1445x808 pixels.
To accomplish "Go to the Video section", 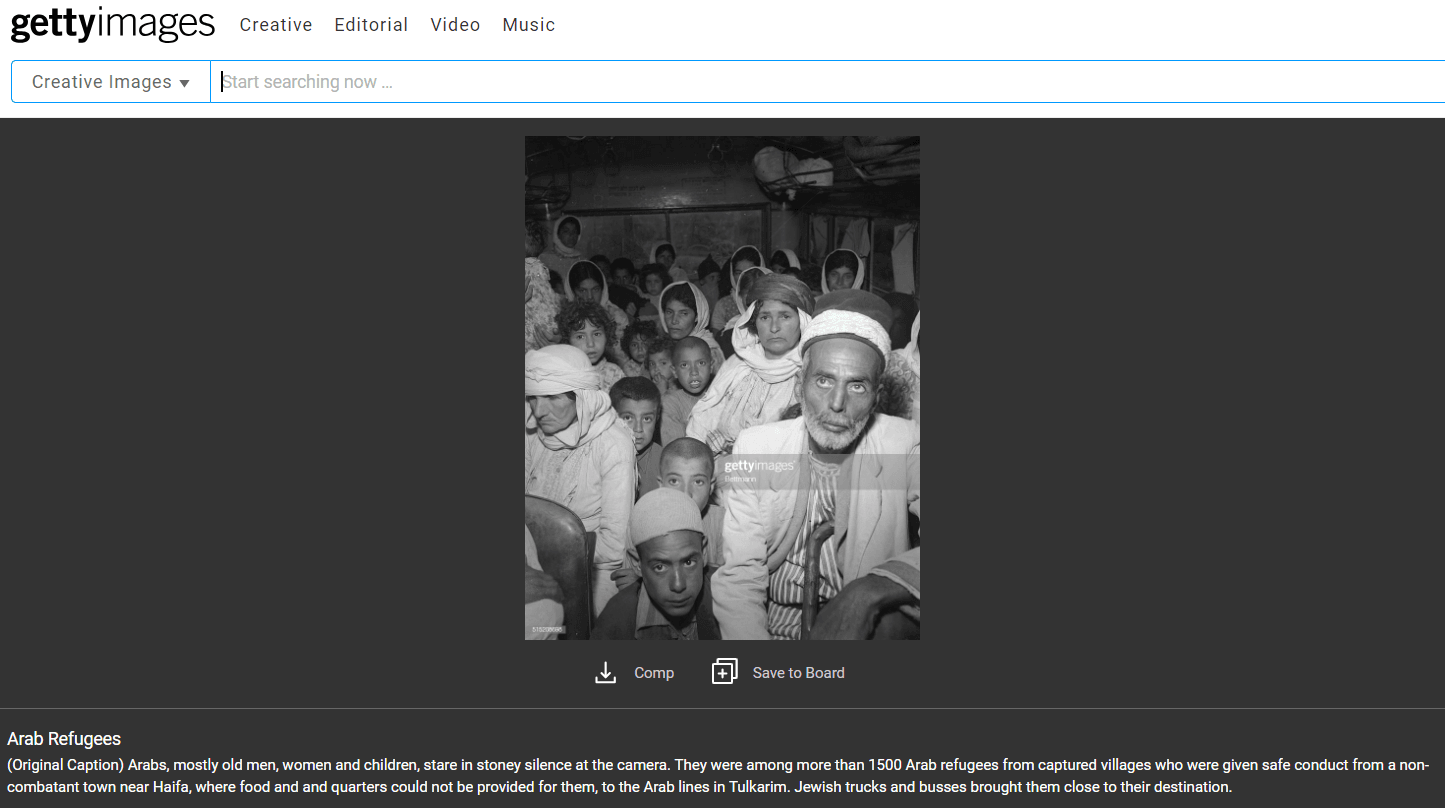I will tap(455, 25).
